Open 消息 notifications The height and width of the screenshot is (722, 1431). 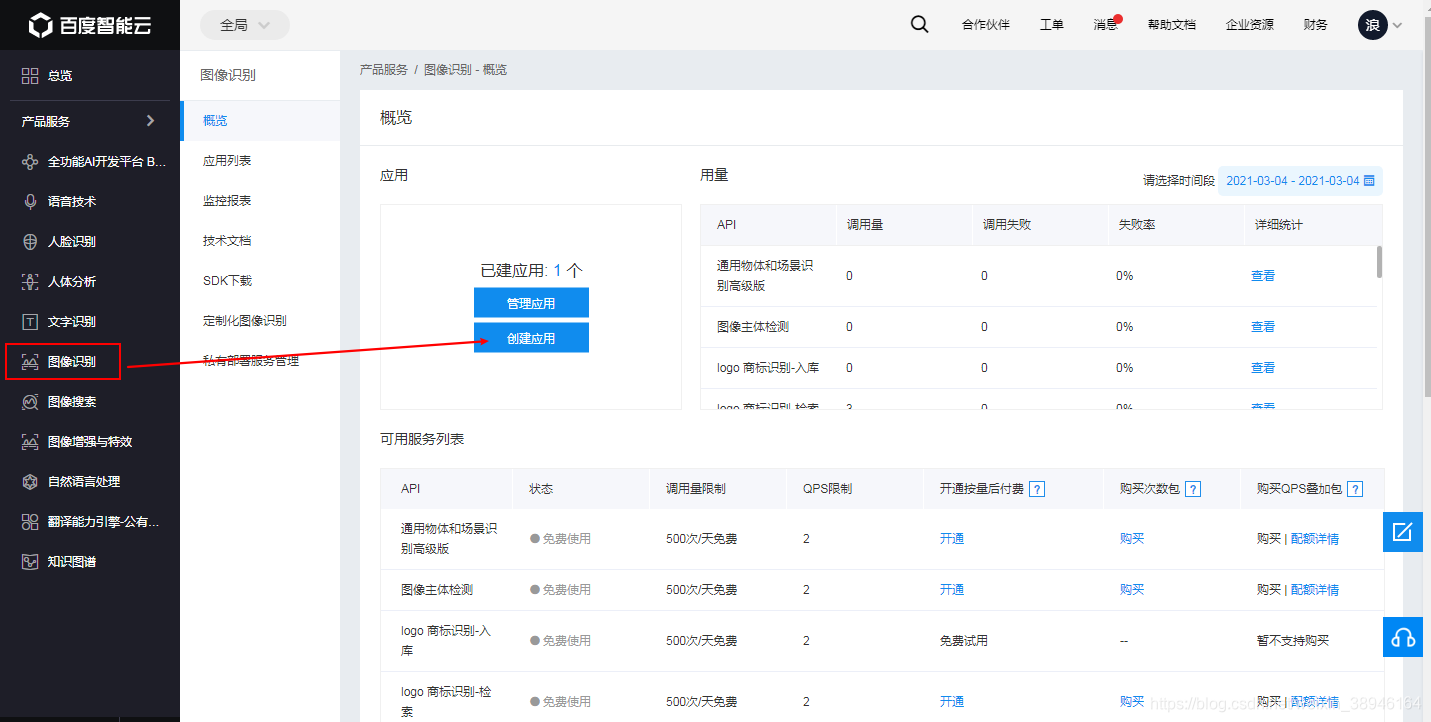pos(1107,25)
